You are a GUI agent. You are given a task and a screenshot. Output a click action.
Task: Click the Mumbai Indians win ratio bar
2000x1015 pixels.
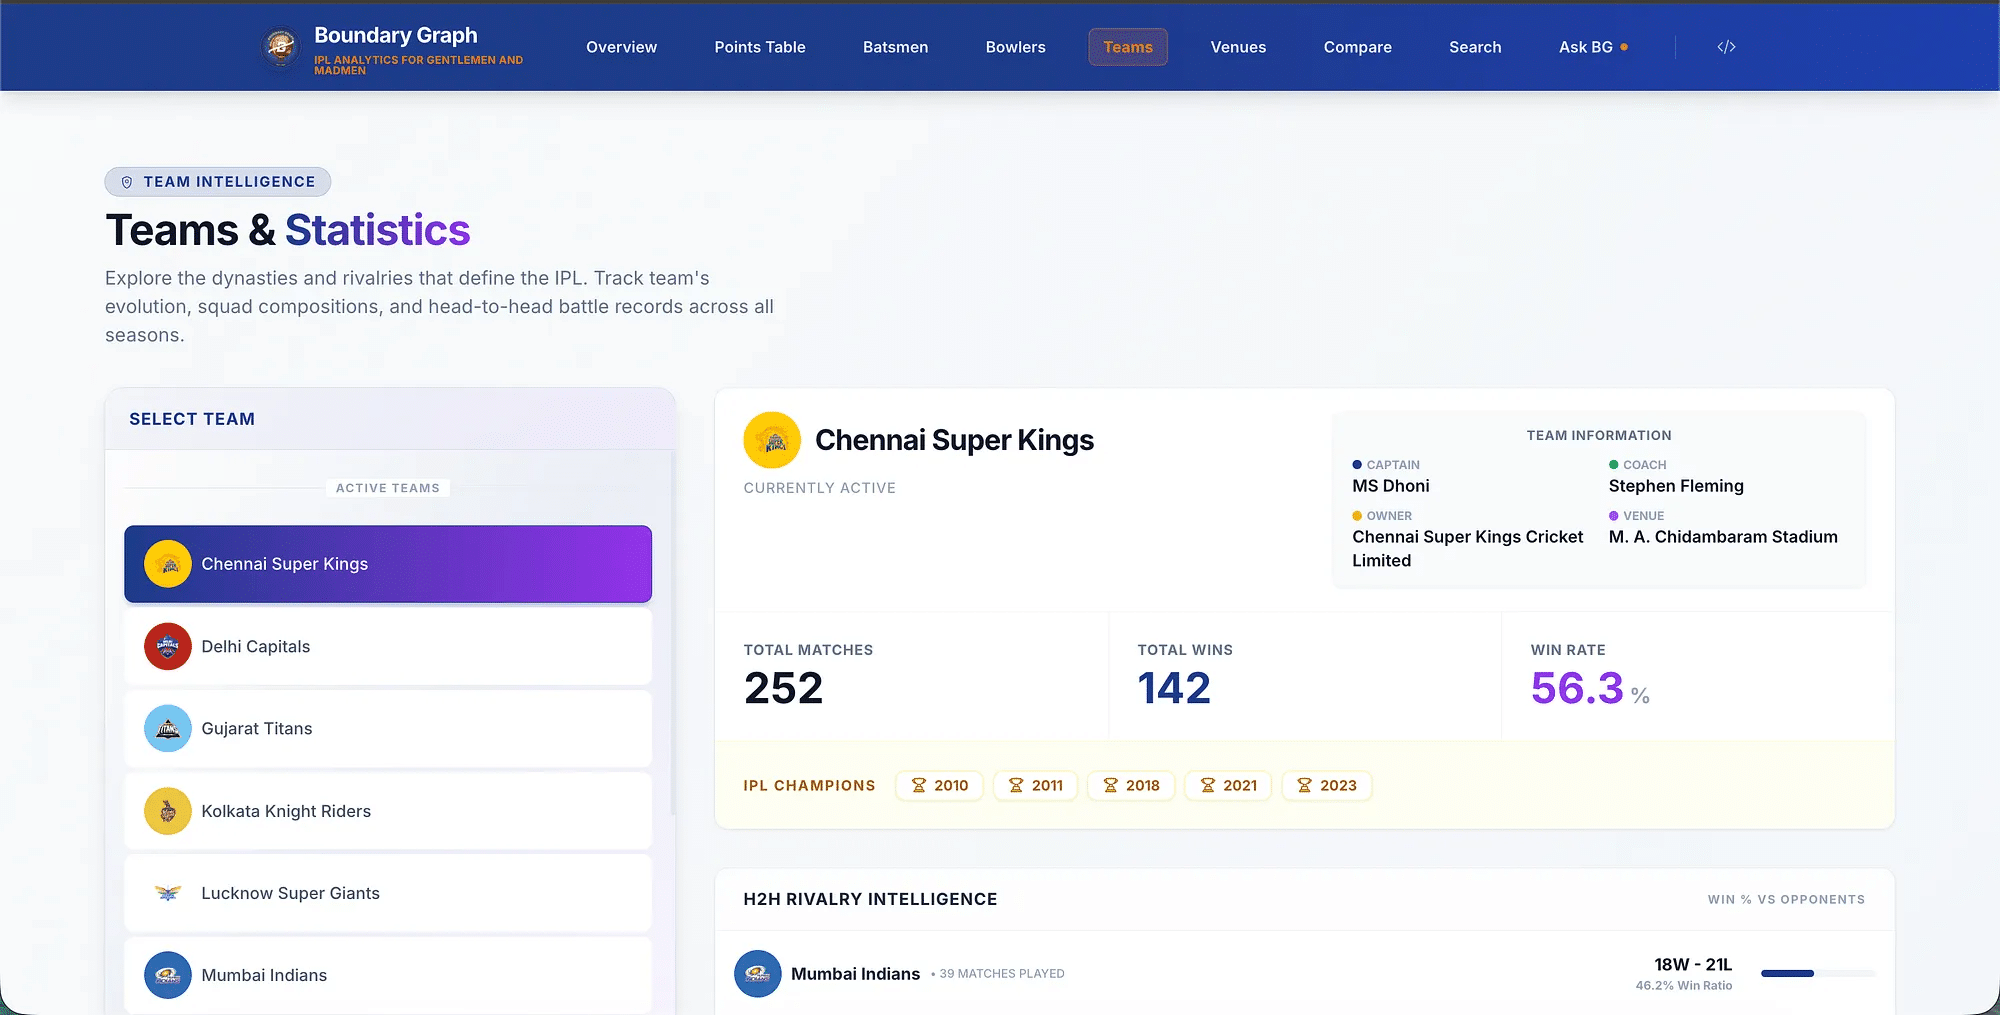tap(1817, 973)
